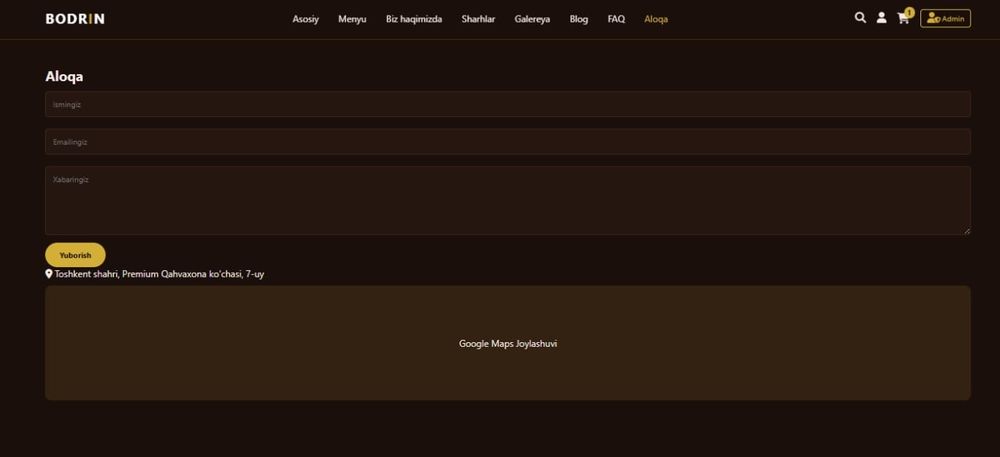
Task: Open the Admin button
Action: tap(945, 18)
